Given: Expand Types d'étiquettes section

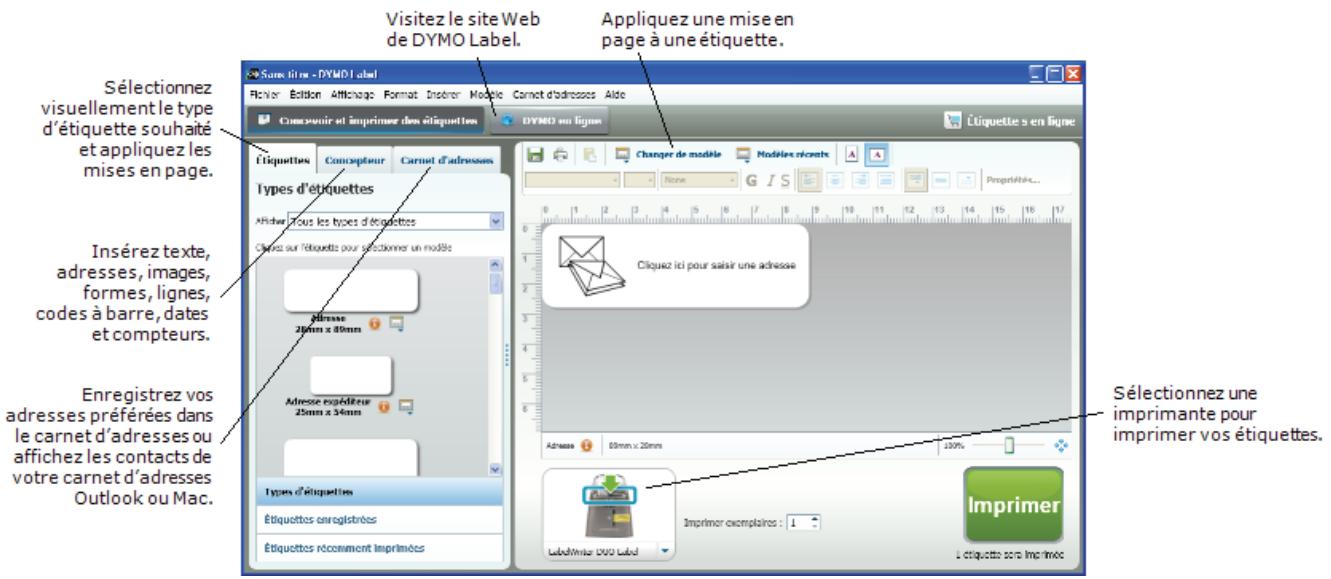Looking at the screenshot, I should (x=379, y=492).
